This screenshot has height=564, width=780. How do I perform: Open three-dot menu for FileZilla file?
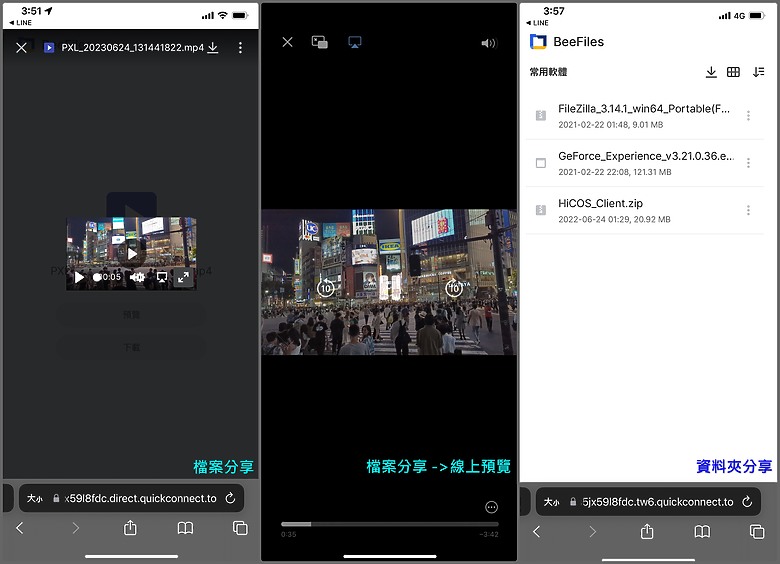[x=748, y=115]
